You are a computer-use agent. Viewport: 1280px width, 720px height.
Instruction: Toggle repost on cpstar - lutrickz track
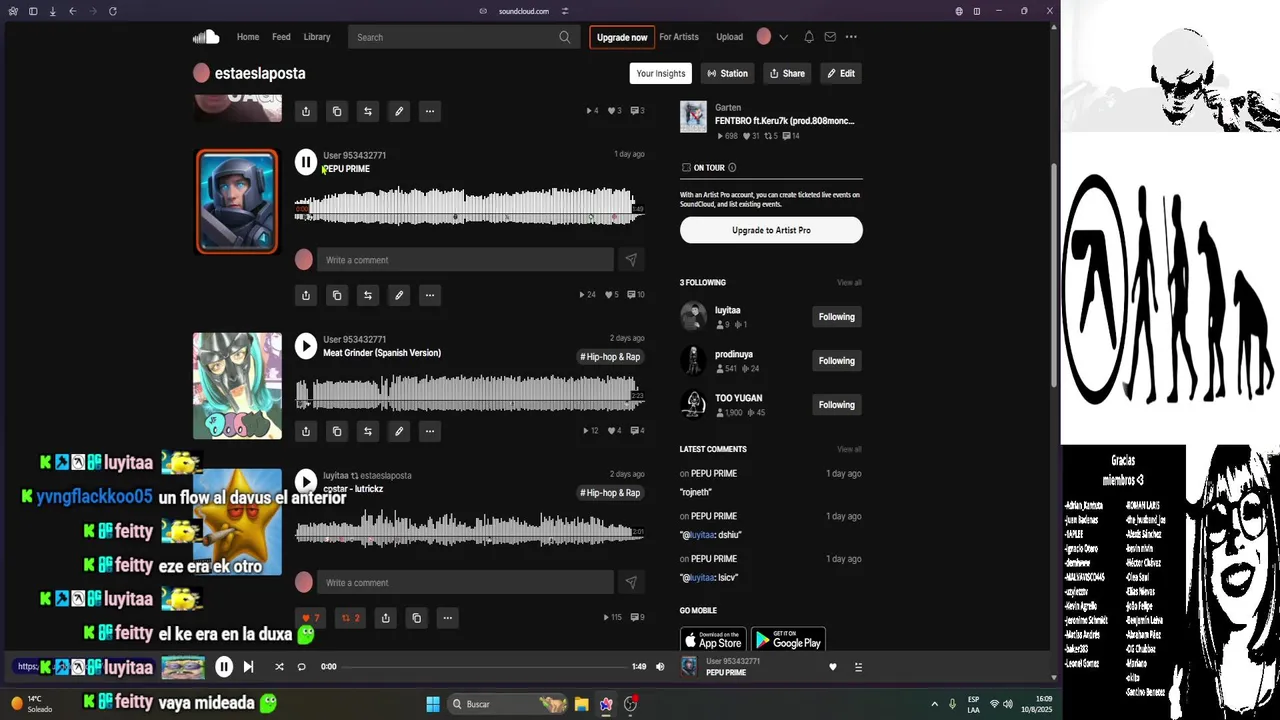point(350,618)
